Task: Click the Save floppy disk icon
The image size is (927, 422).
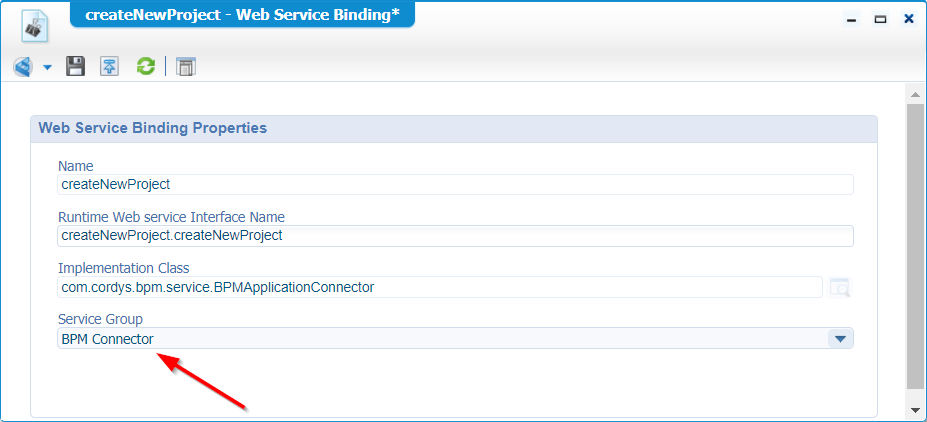Action: point(75,66)
